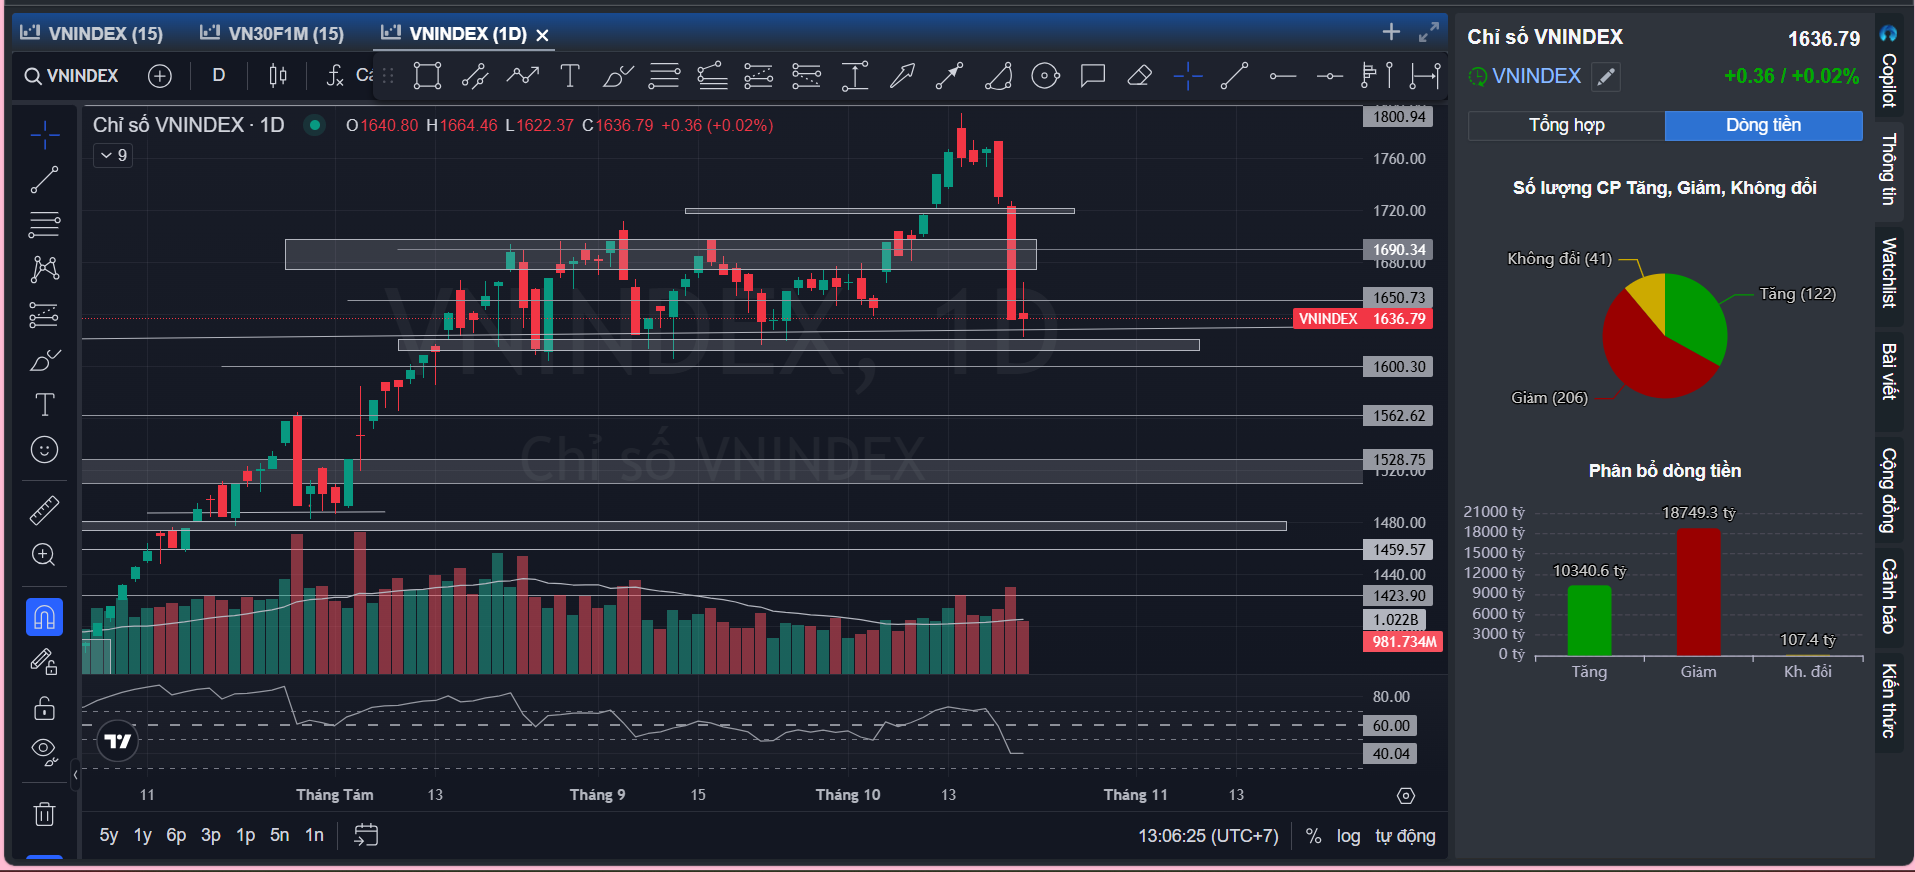
Task: Switch to the Dòng tiền tab
Action: (1763, 125)
